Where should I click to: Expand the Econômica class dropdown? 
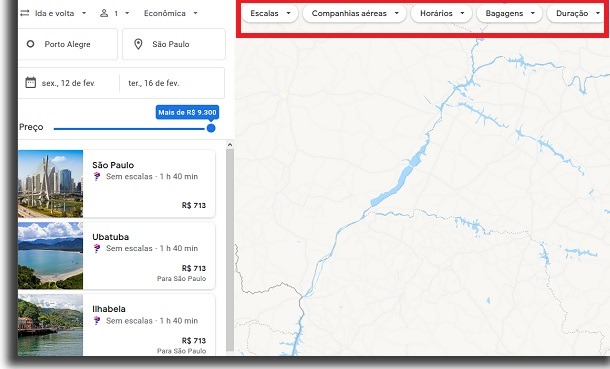click(171, 13)
